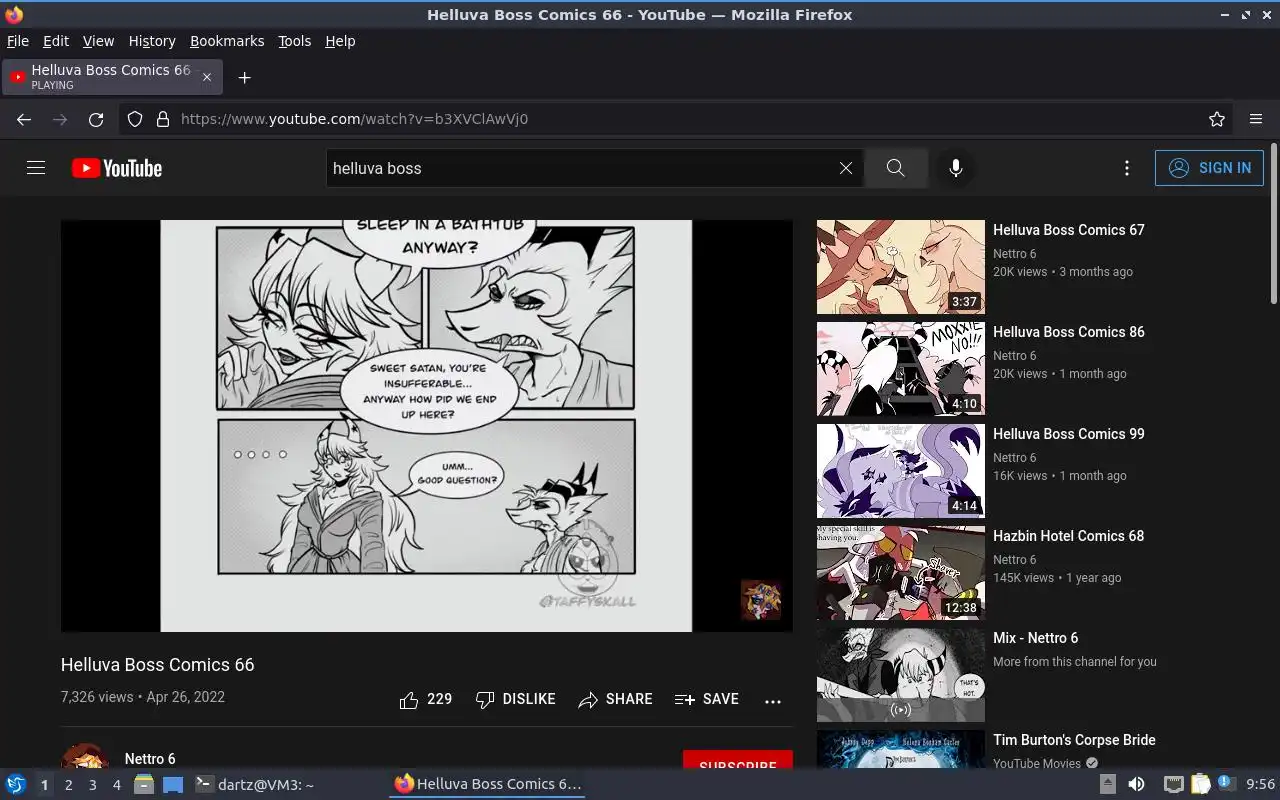This screenshot has width=1280, height=800.
Task: Open a new browser tab
Action: tap(244, 77)
